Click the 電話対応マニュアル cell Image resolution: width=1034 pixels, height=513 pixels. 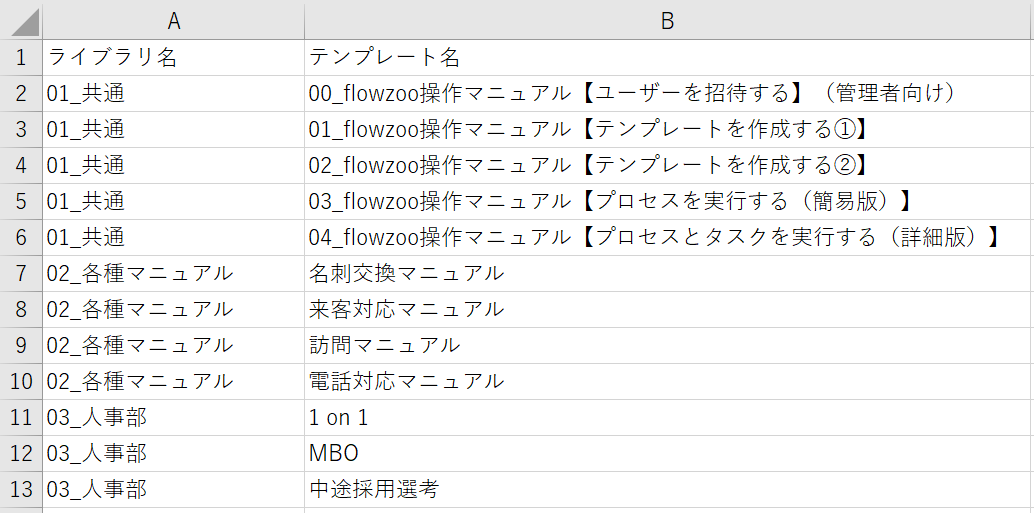click(x=407, y=381)
